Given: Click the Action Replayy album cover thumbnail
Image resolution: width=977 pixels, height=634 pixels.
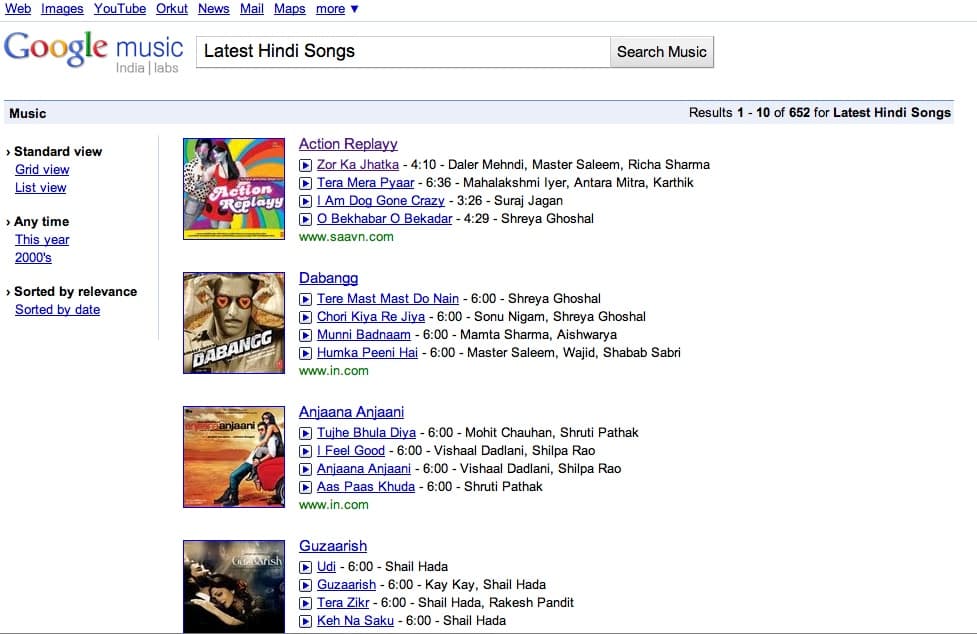Looking at the screenshot, I should pos(234,189).
